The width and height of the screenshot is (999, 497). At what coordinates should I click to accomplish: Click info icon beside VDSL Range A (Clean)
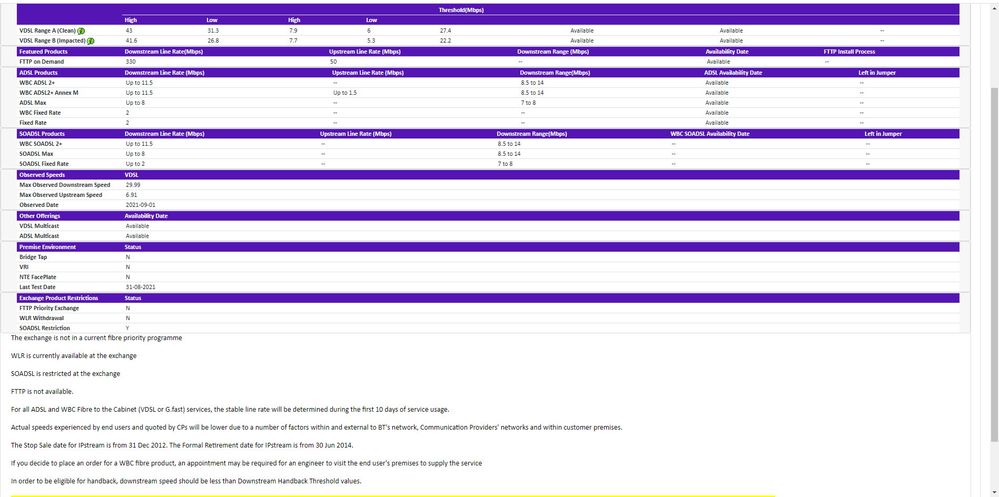81,31
